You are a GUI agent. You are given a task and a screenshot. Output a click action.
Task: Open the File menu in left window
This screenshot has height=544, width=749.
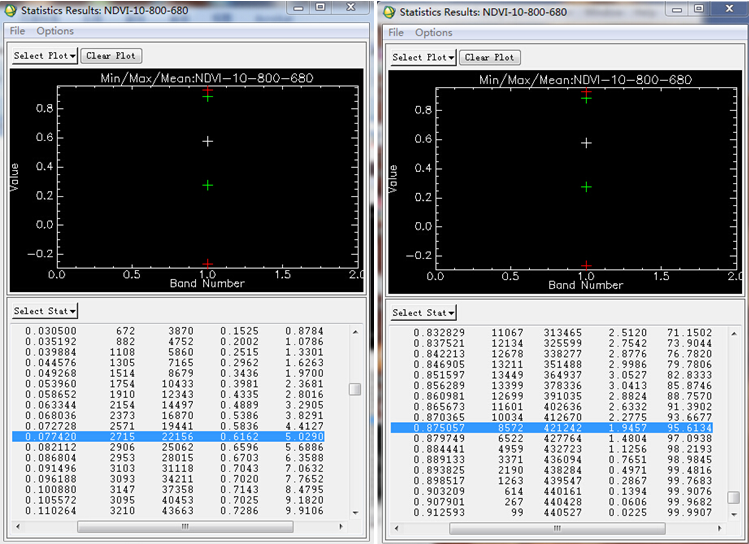pyautogui.click(x=18, y=31)
